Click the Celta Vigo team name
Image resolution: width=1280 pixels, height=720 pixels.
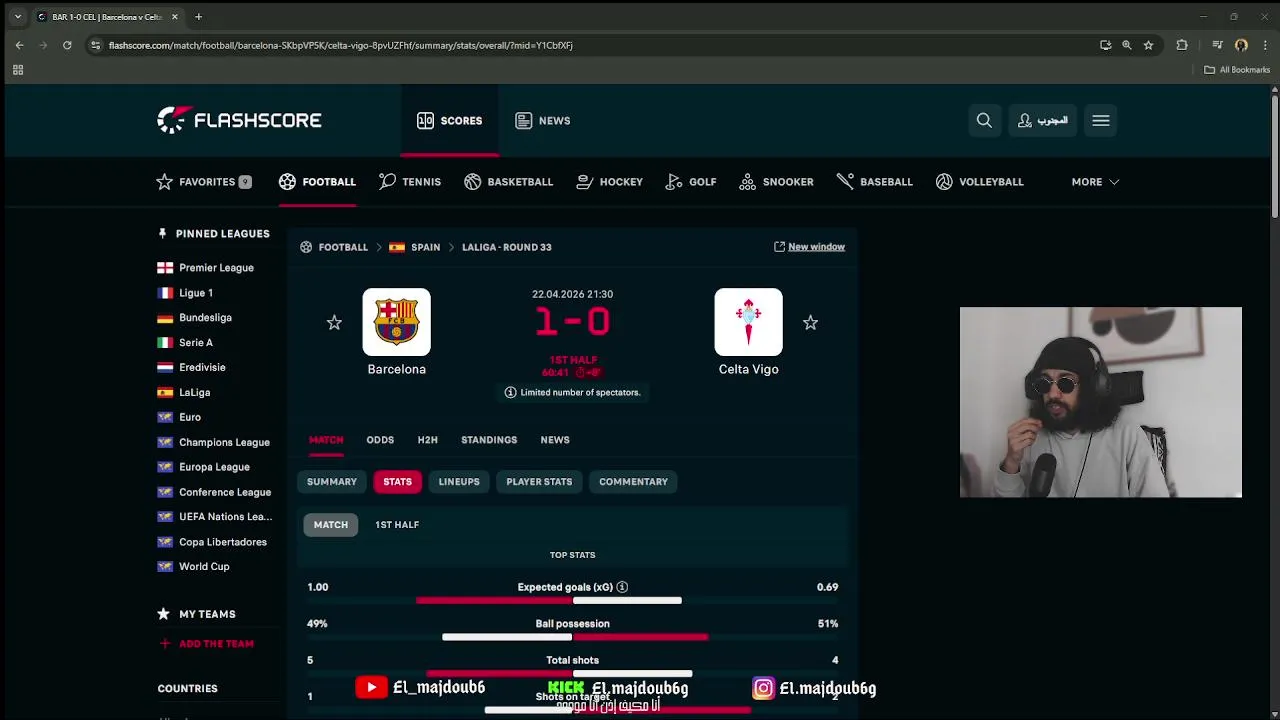[x=748, y=370]
